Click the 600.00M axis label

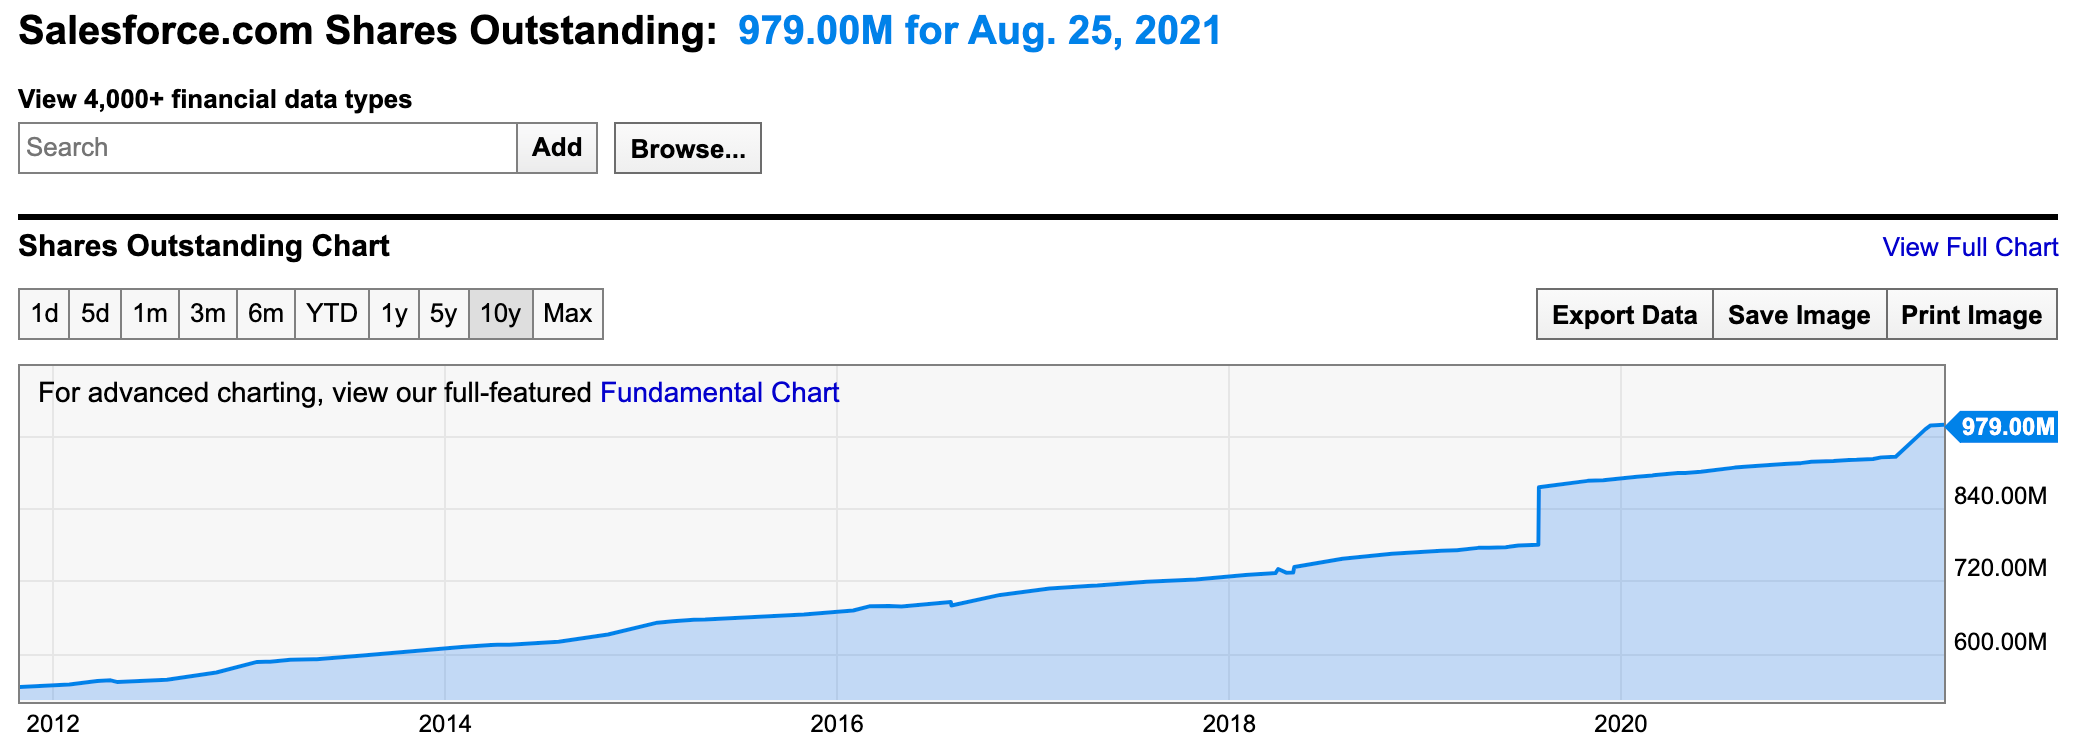(2001, 642)
